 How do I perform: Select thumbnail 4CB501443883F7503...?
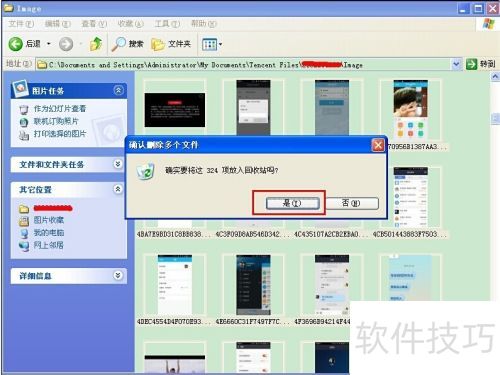click(410, 197)
